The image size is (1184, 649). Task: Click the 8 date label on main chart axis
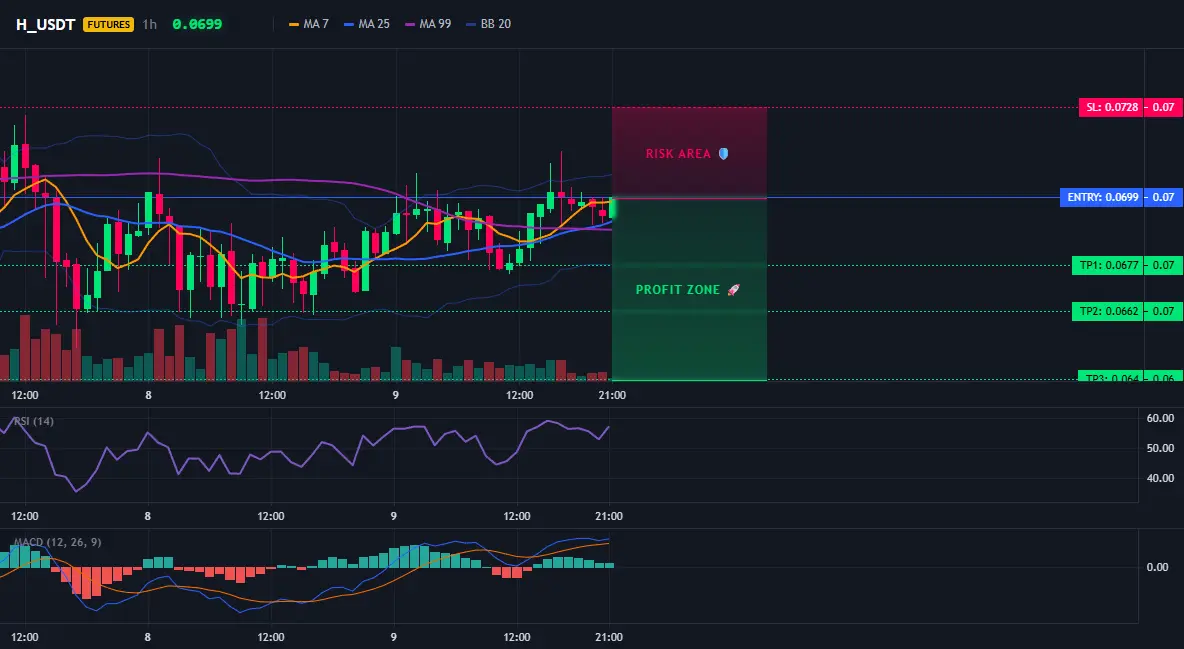click(x=148, y=395)
